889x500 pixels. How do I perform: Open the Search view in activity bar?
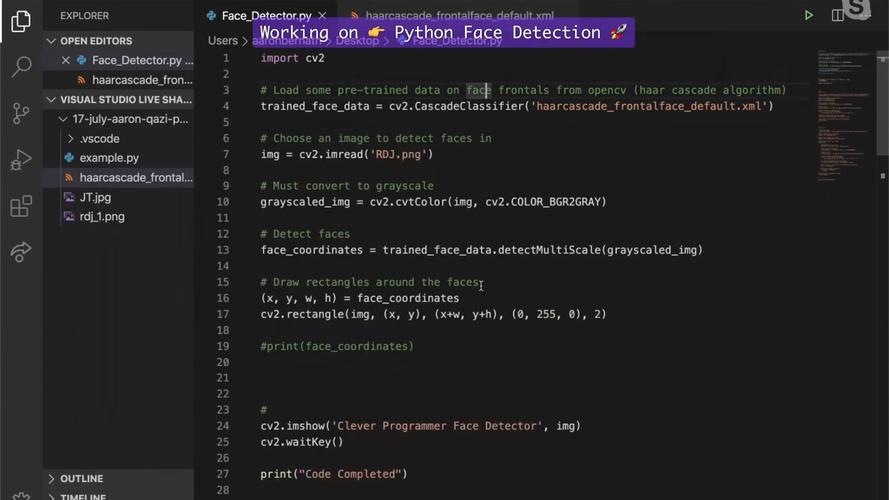[x=21, y=67]
